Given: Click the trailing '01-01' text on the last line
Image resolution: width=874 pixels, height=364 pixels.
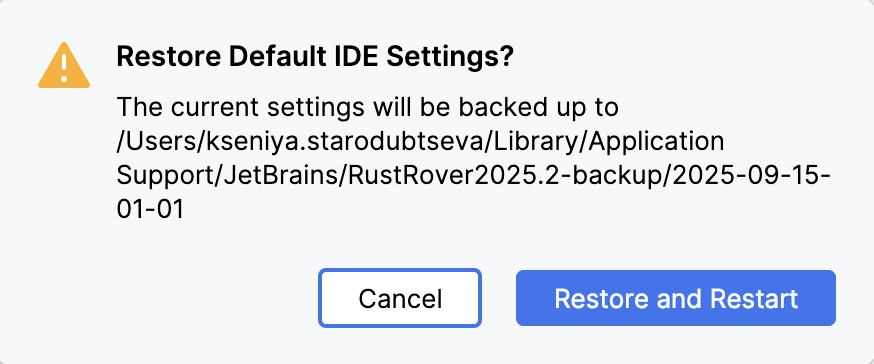Looking at the screenshot, I should 150,211.
